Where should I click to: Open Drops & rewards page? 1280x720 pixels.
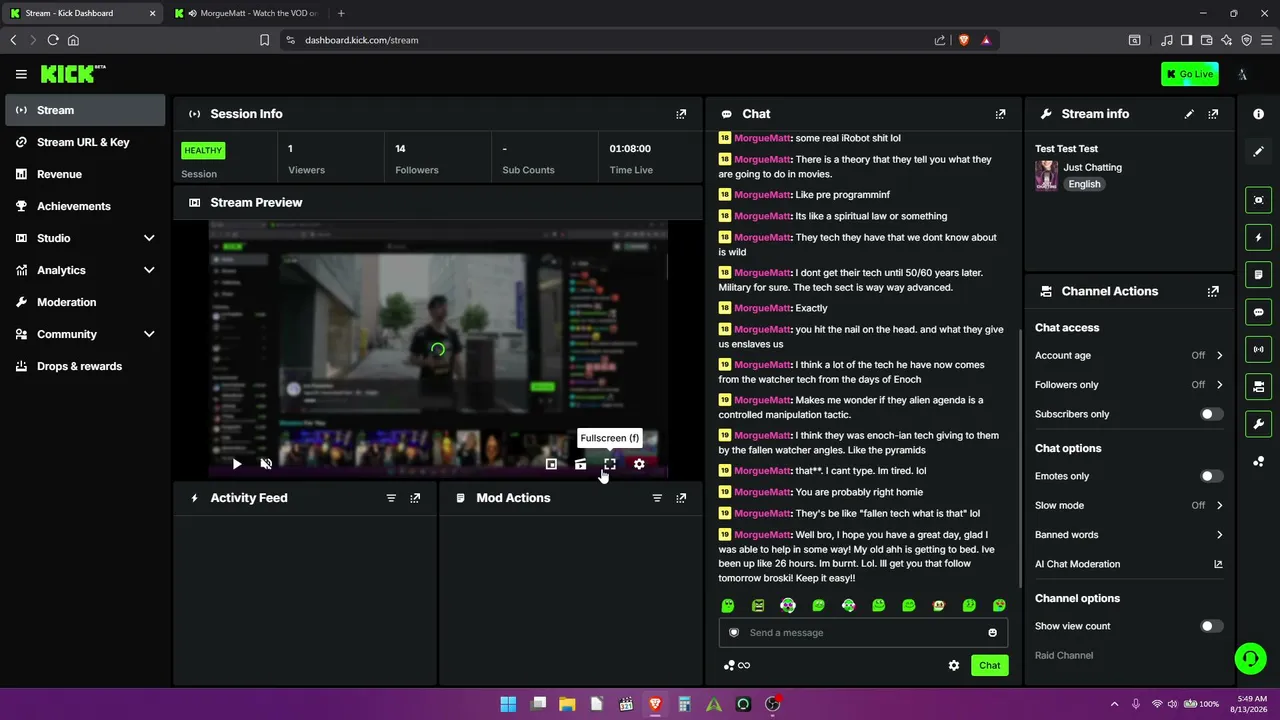point(85,366)
